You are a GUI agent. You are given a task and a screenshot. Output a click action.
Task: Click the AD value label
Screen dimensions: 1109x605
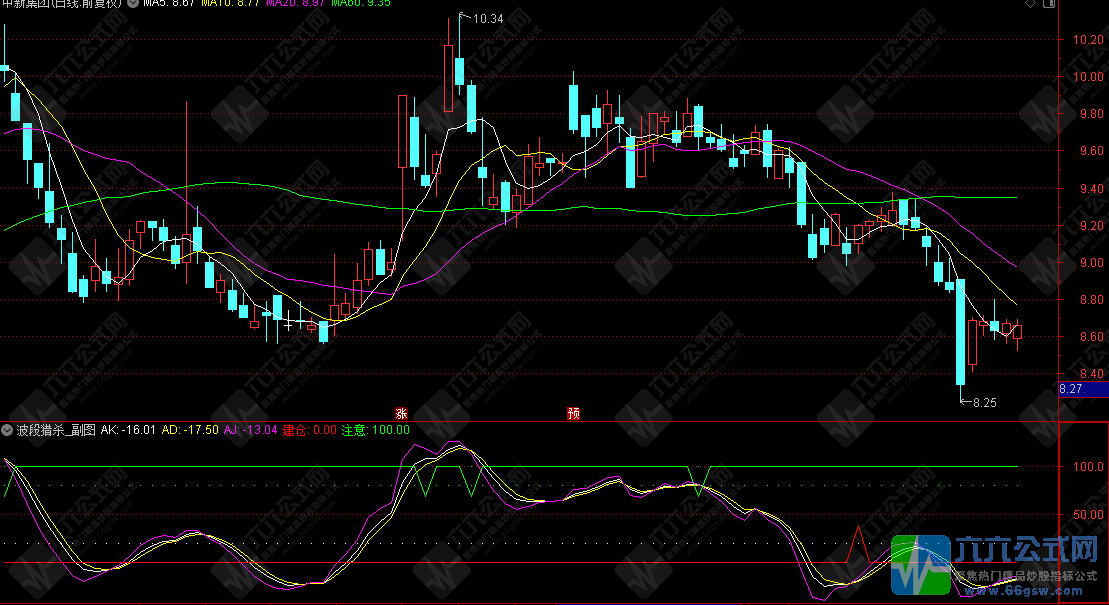coord(188,430)
